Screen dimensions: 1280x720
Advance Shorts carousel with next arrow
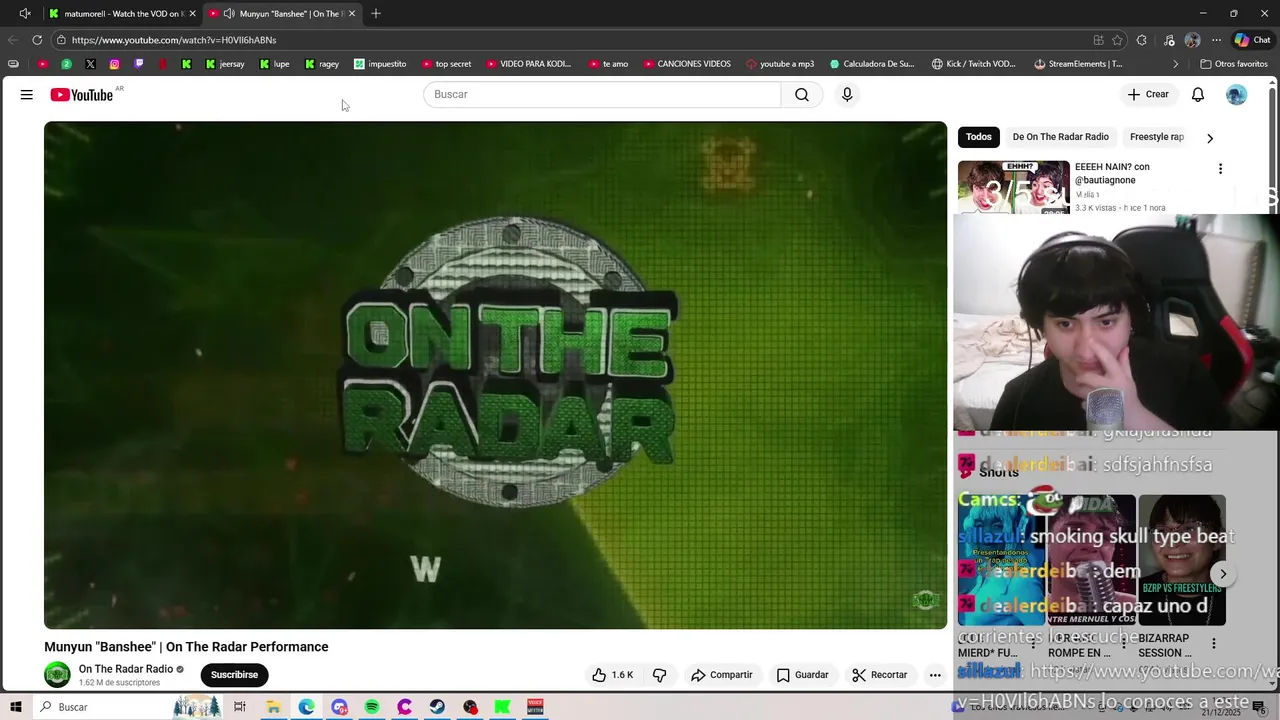pos(1223,574)
